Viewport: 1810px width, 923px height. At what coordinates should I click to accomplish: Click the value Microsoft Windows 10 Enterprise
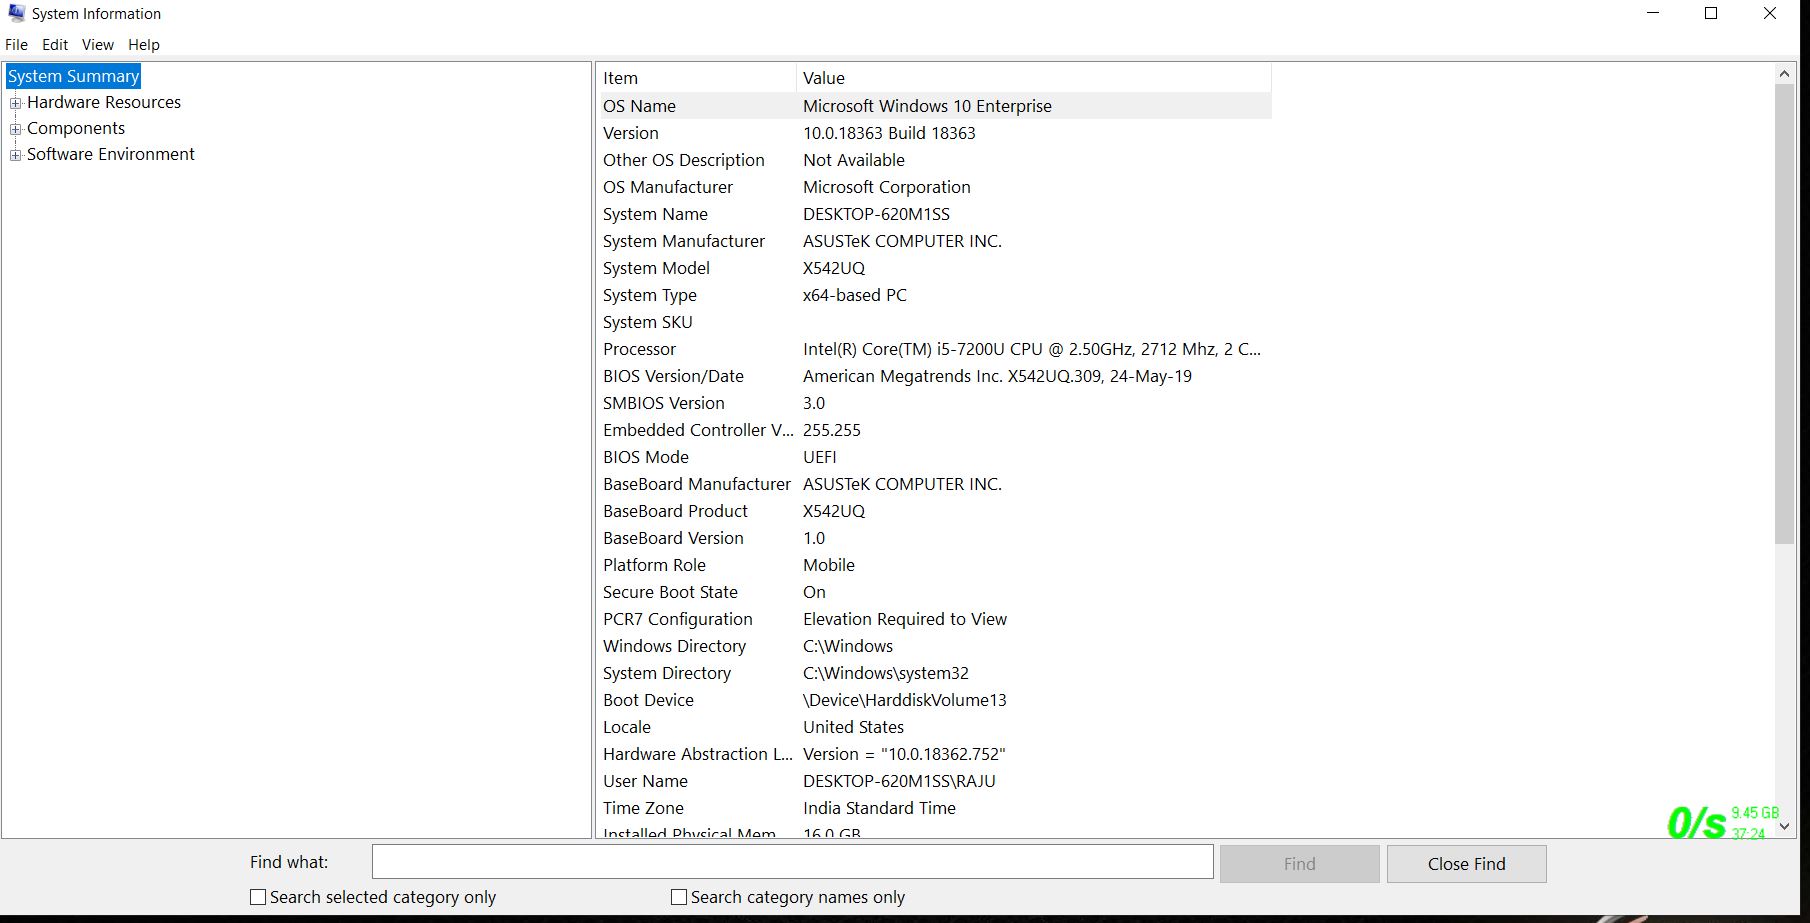927,106
